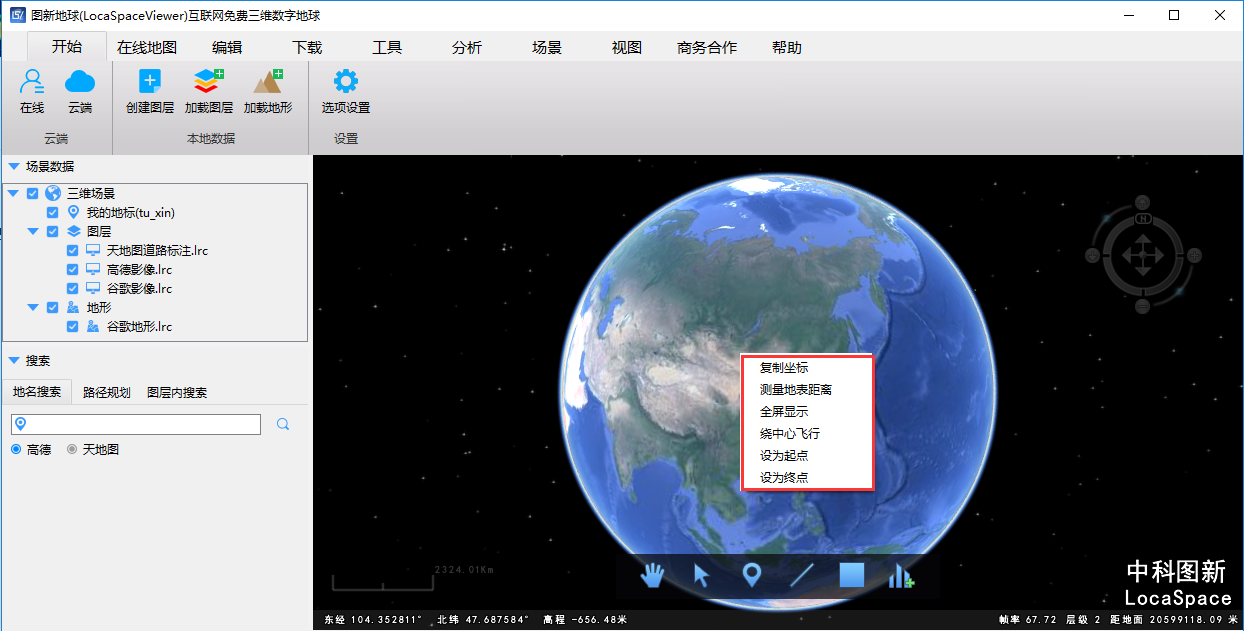Toggle the 图层 group checkbox
The height and width of the screenshot is (631, 1244).
pos(53,231)
